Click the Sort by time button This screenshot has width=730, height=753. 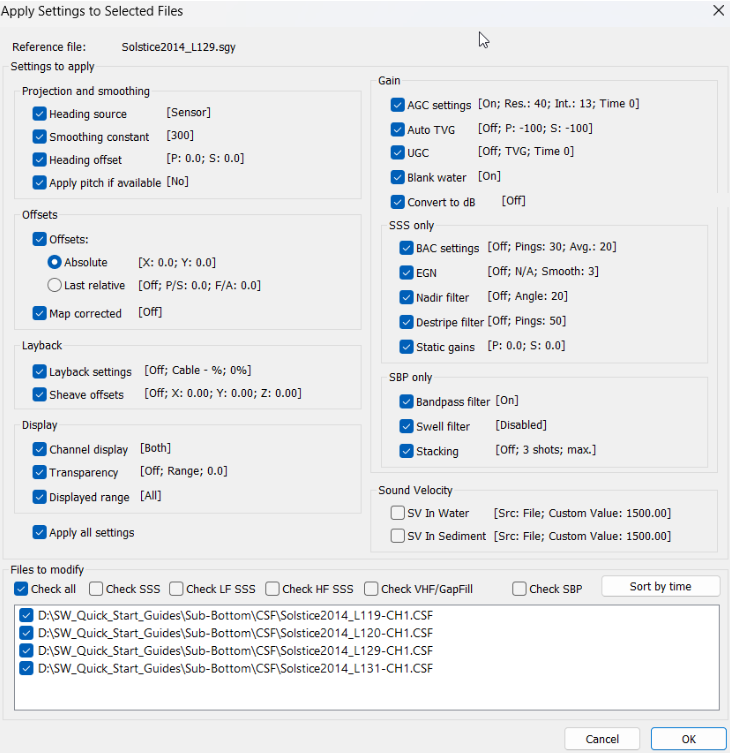(x=660, y=586)
